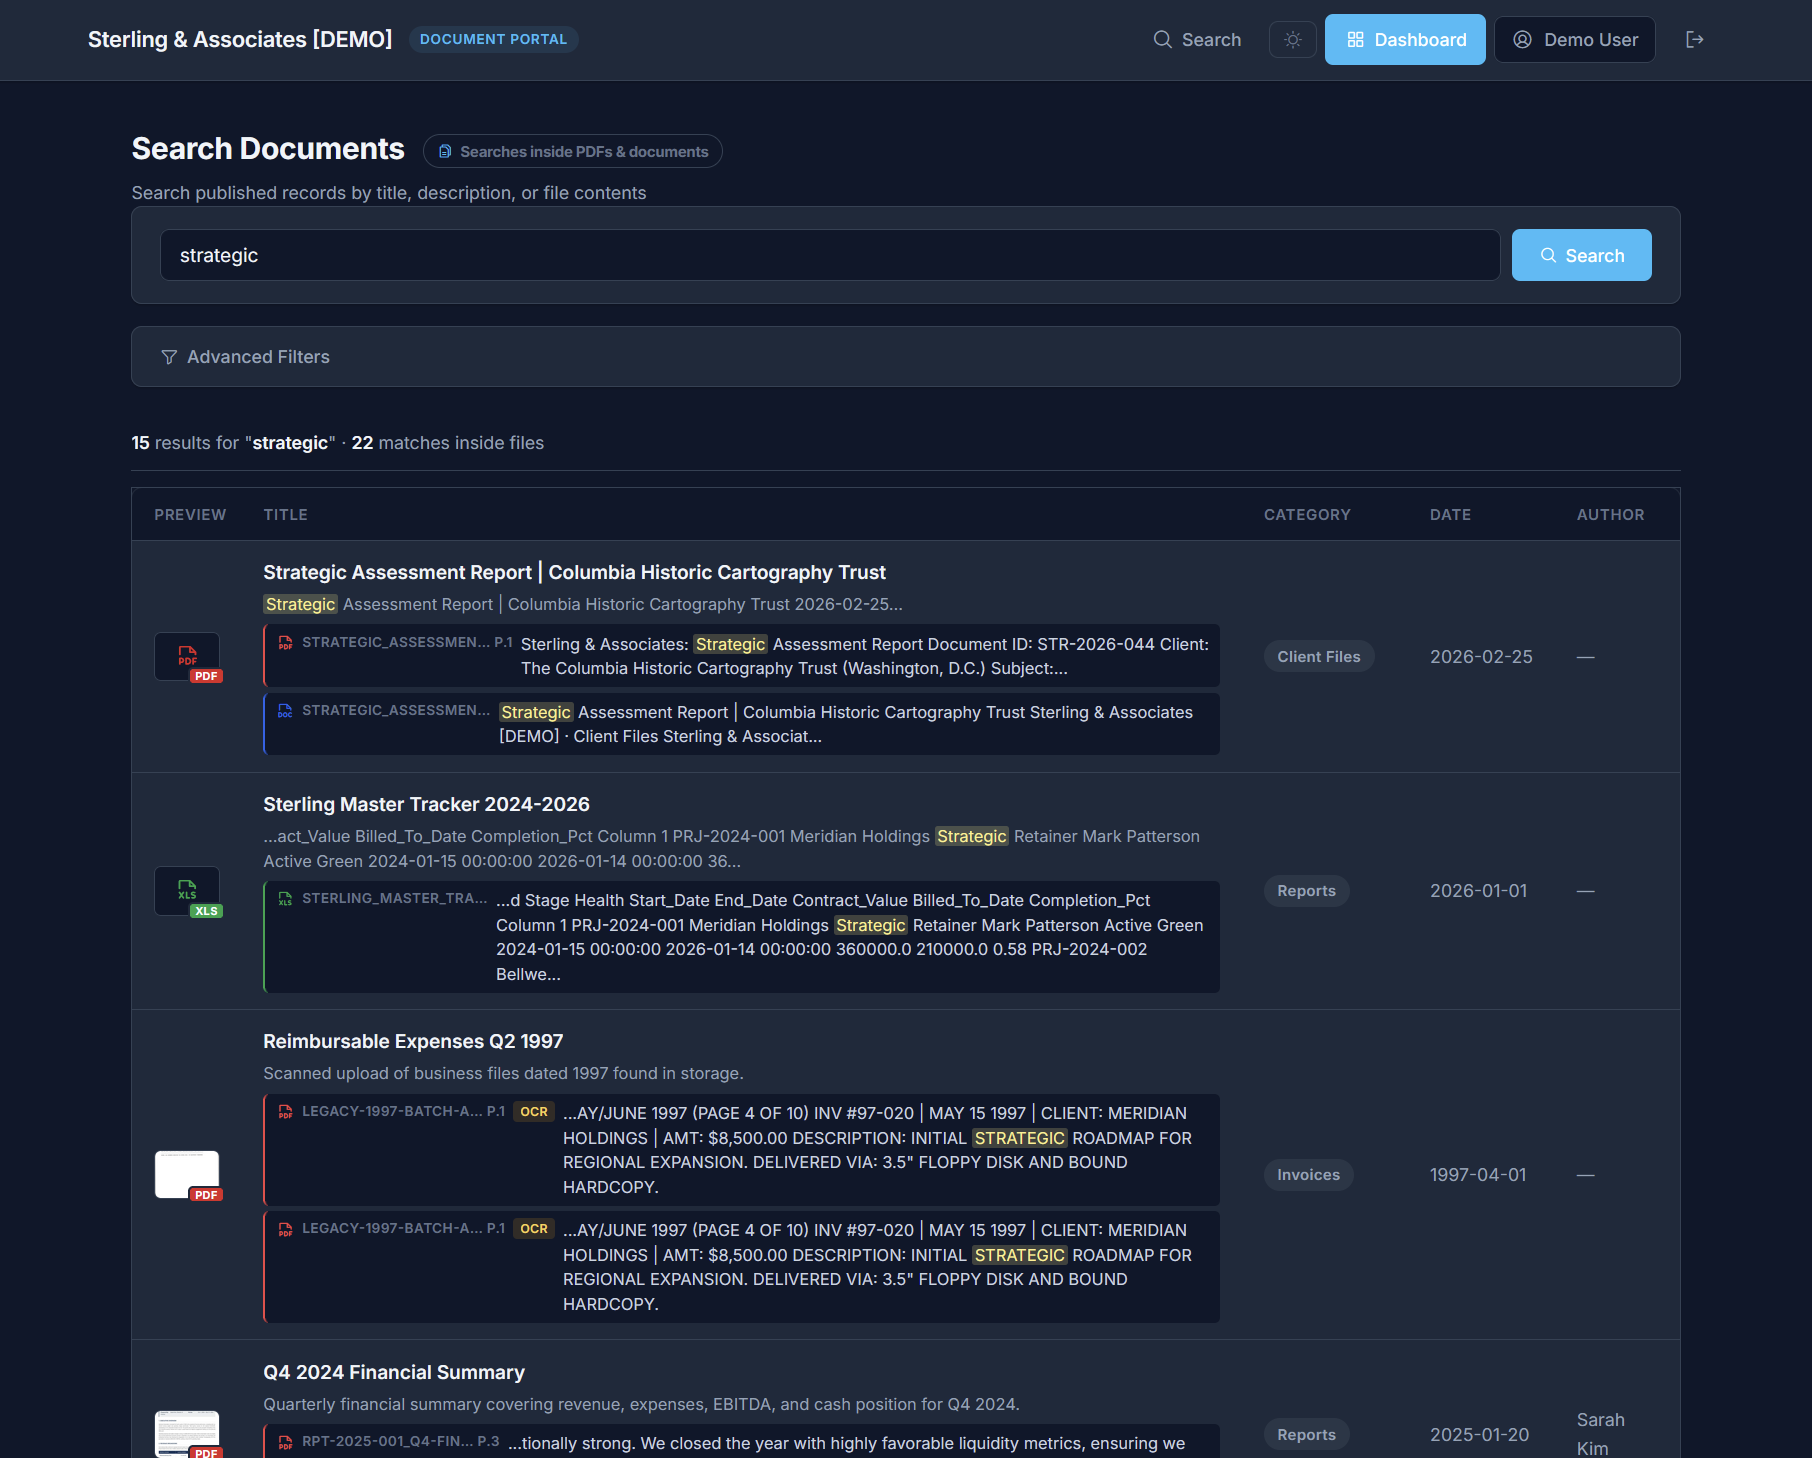Select the PDF icon for Strategic Assessment Report
This screenshot has width=1812, height=1458.
pyautogui.click(x=186, y=657)
